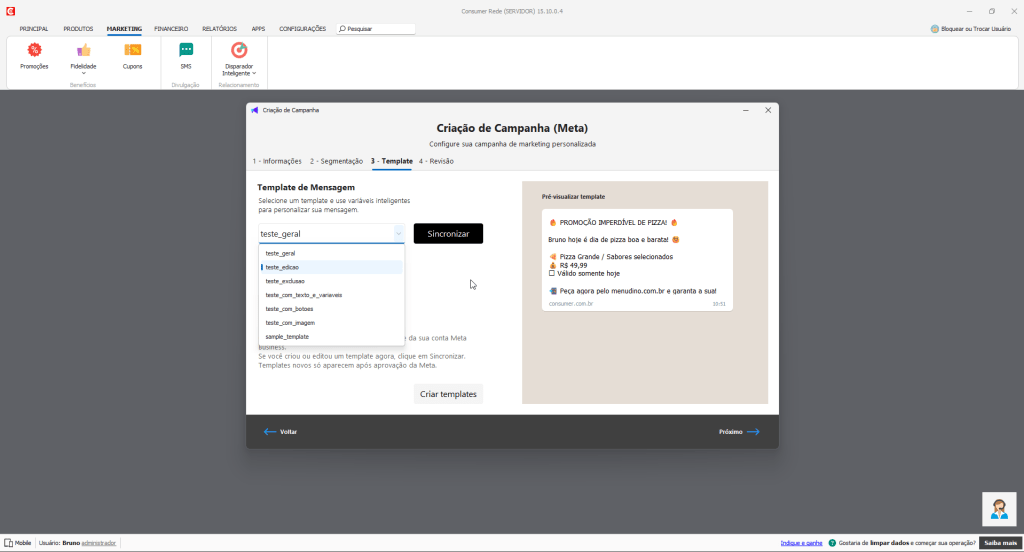Pick sample_template from the list
The width and height of the screenshot is (1024, 552).
pos(287,337)
